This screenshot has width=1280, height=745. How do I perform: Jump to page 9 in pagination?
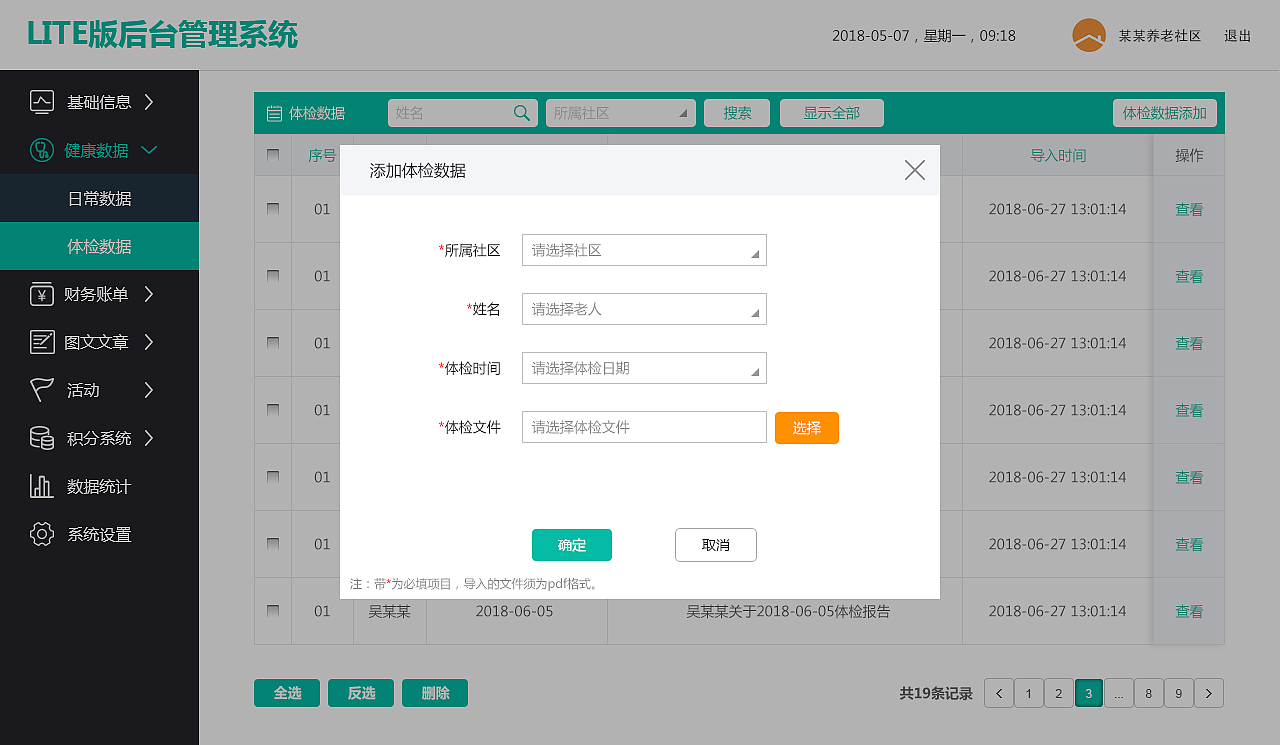coord(1178,692)
